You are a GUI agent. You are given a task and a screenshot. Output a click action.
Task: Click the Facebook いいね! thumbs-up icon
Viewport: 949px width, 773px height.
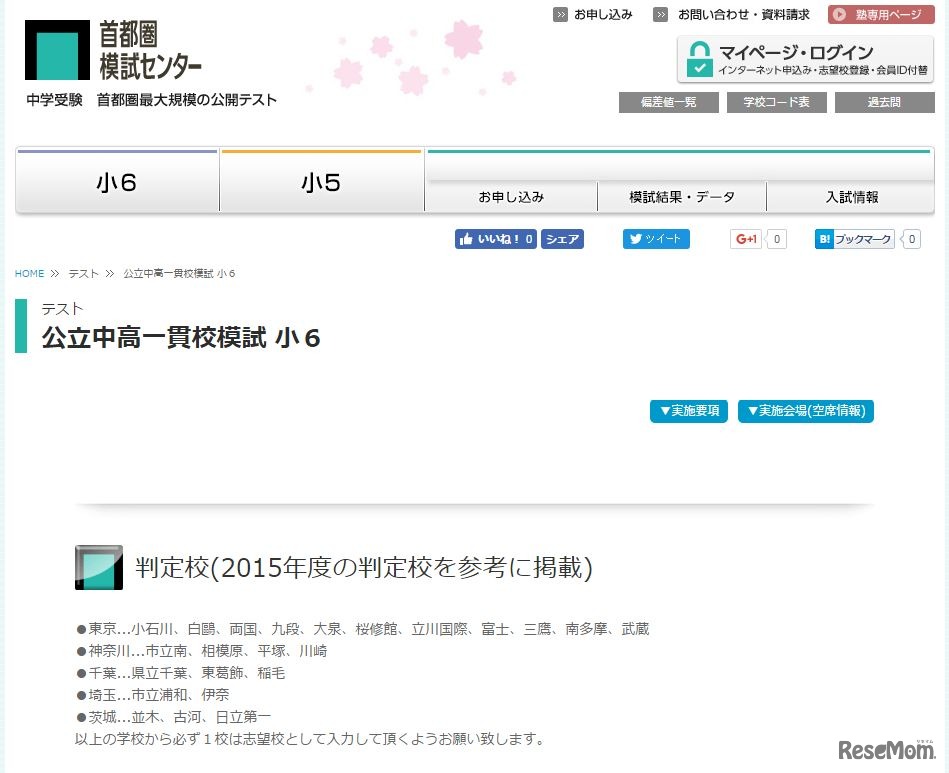tap(468, 239)
